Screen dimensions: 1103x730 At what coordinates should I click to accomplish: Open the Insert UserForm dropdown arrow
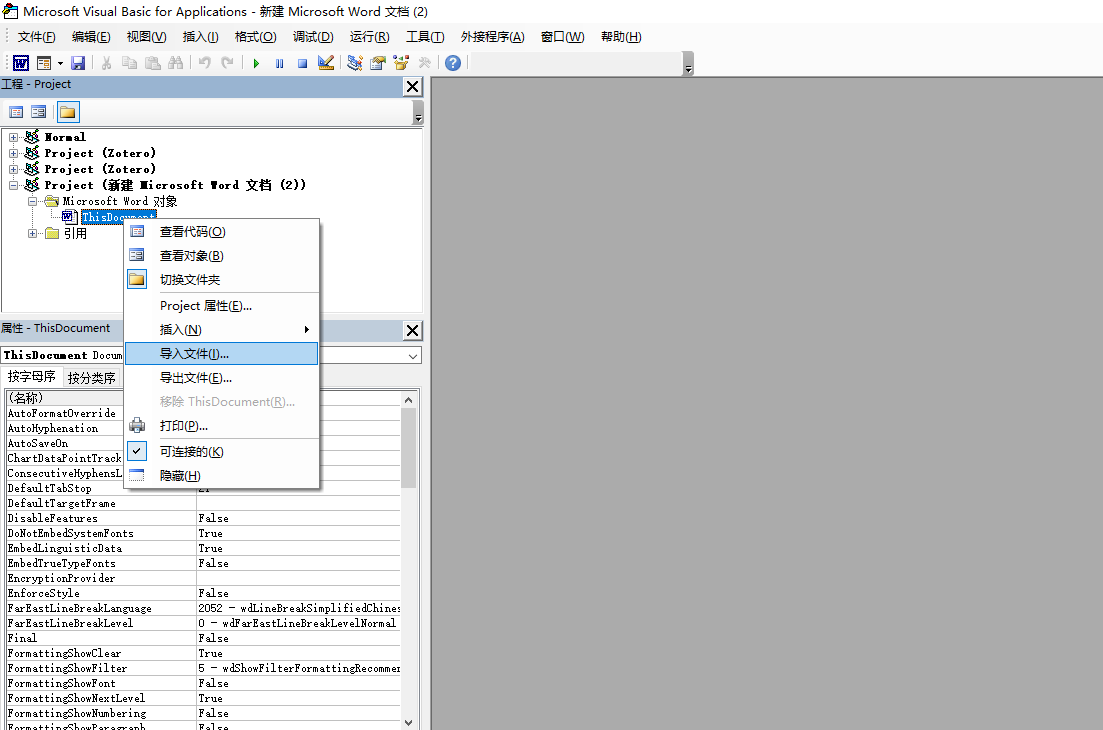[x=60, y=63]
